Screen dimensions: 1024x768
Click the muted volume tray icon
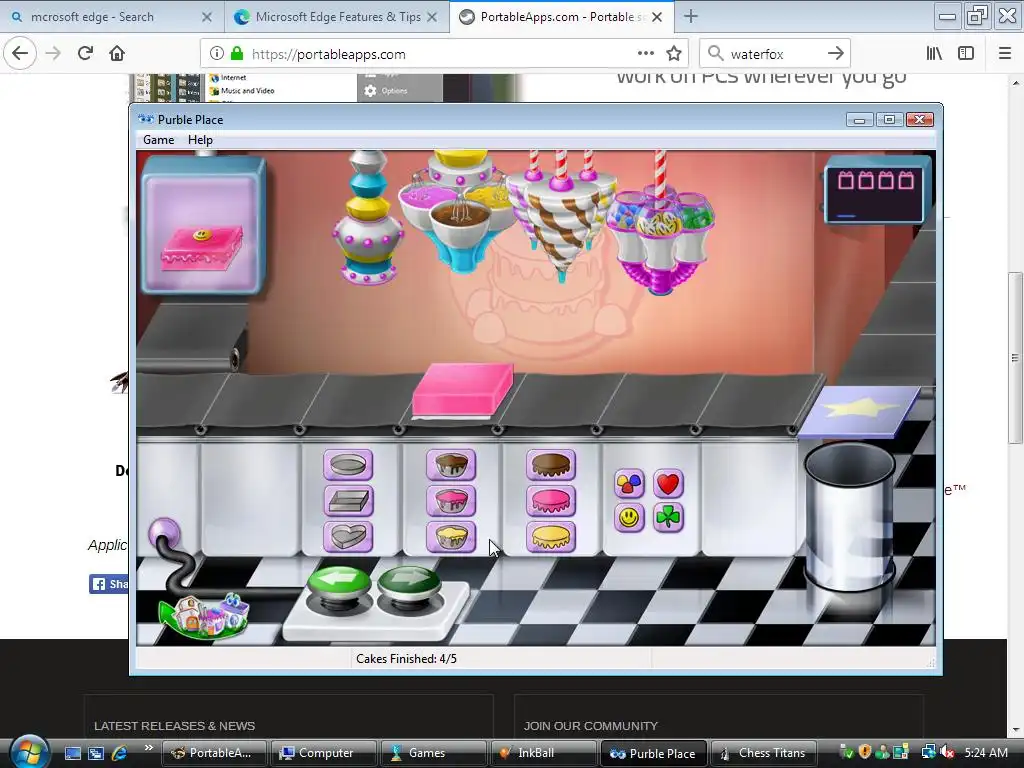[948, 752]
